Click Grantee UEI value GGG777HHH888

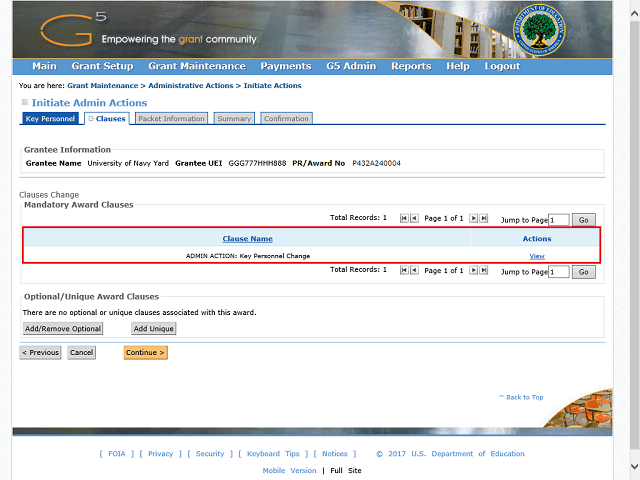tap(257, 163)
